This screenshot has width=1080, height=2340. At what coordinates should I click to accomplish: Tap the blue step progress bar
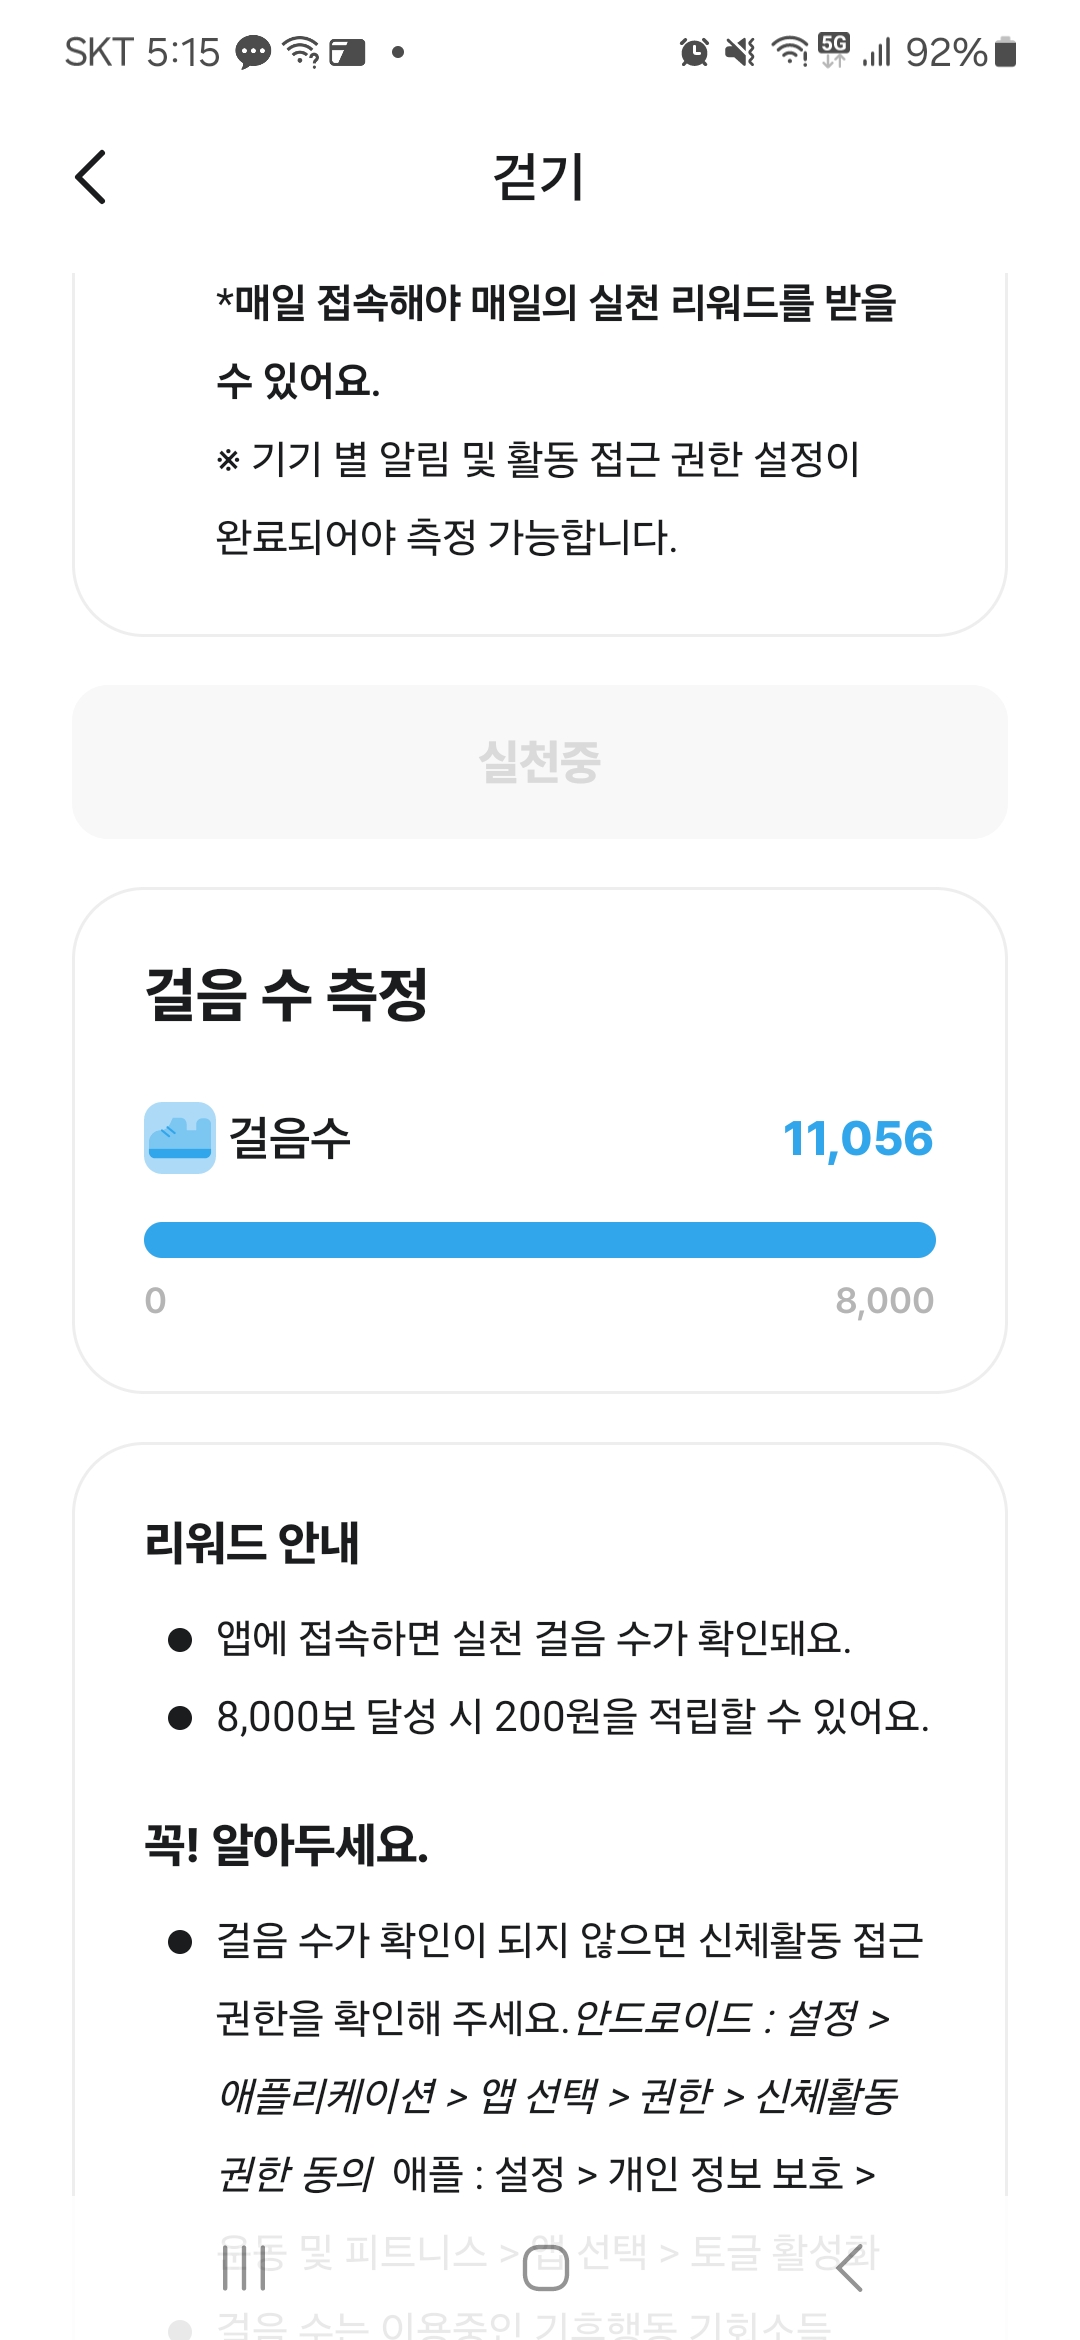(x=540, y=1240)
